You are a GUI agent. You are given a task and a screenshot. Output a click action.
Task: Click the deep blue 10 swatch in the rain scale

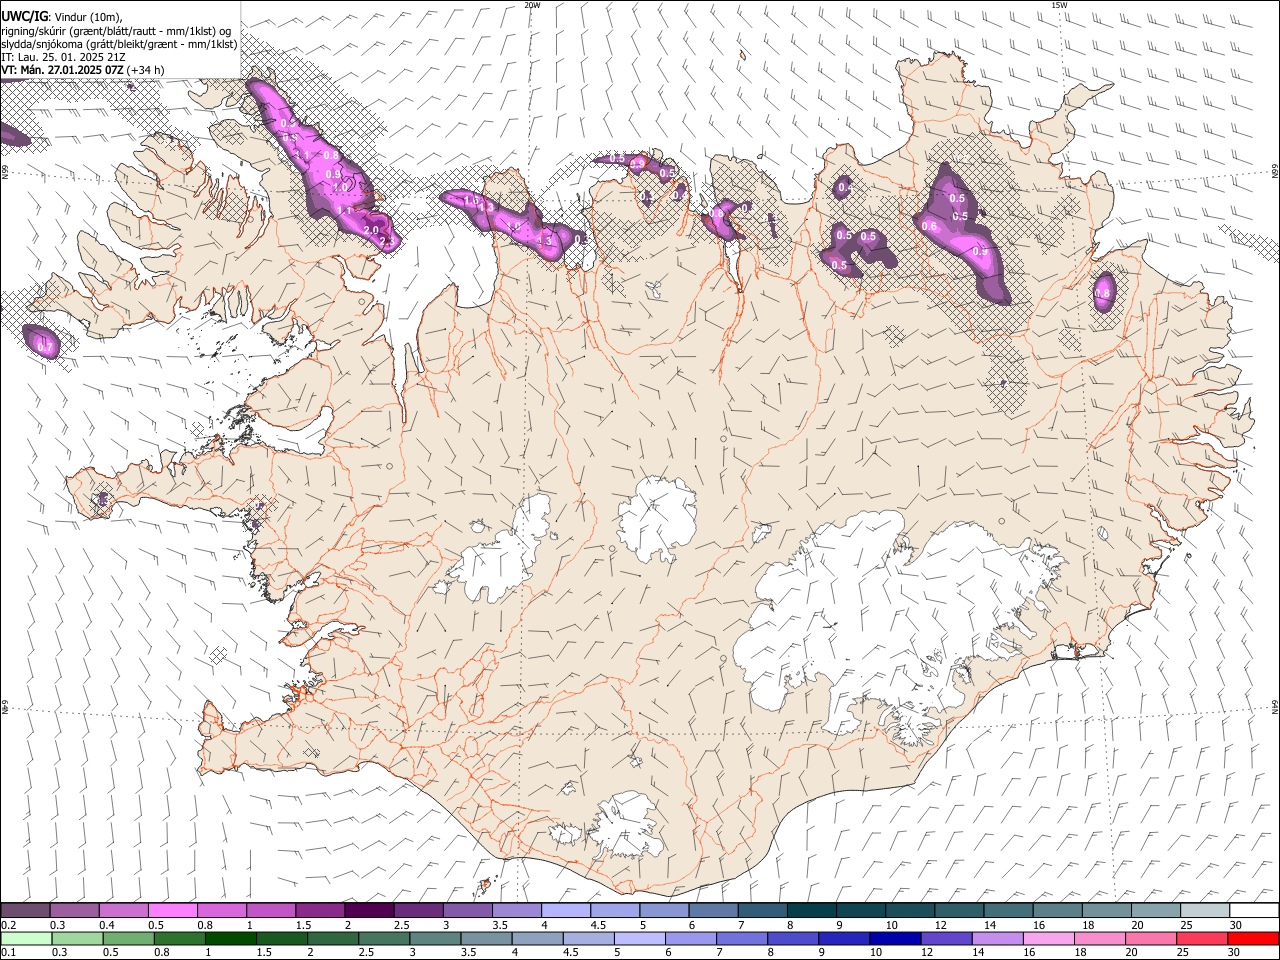click(894, 939)
